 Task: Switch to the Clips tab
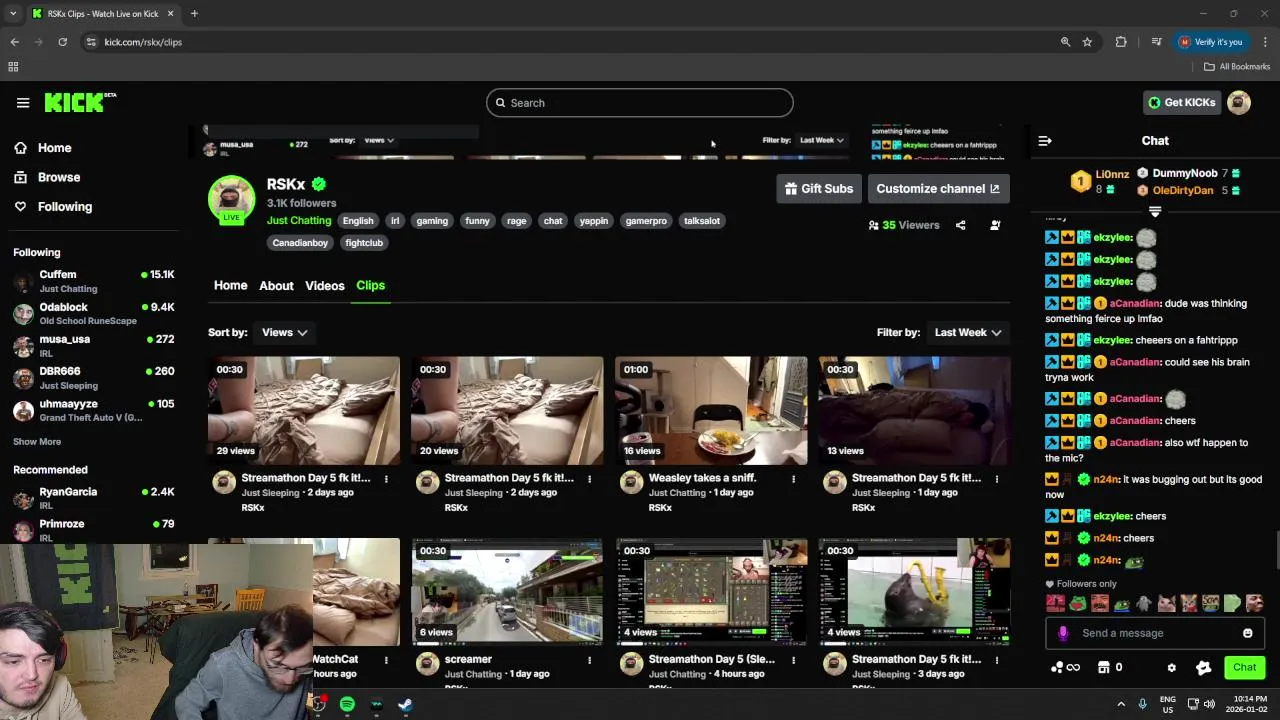point(370,286)
